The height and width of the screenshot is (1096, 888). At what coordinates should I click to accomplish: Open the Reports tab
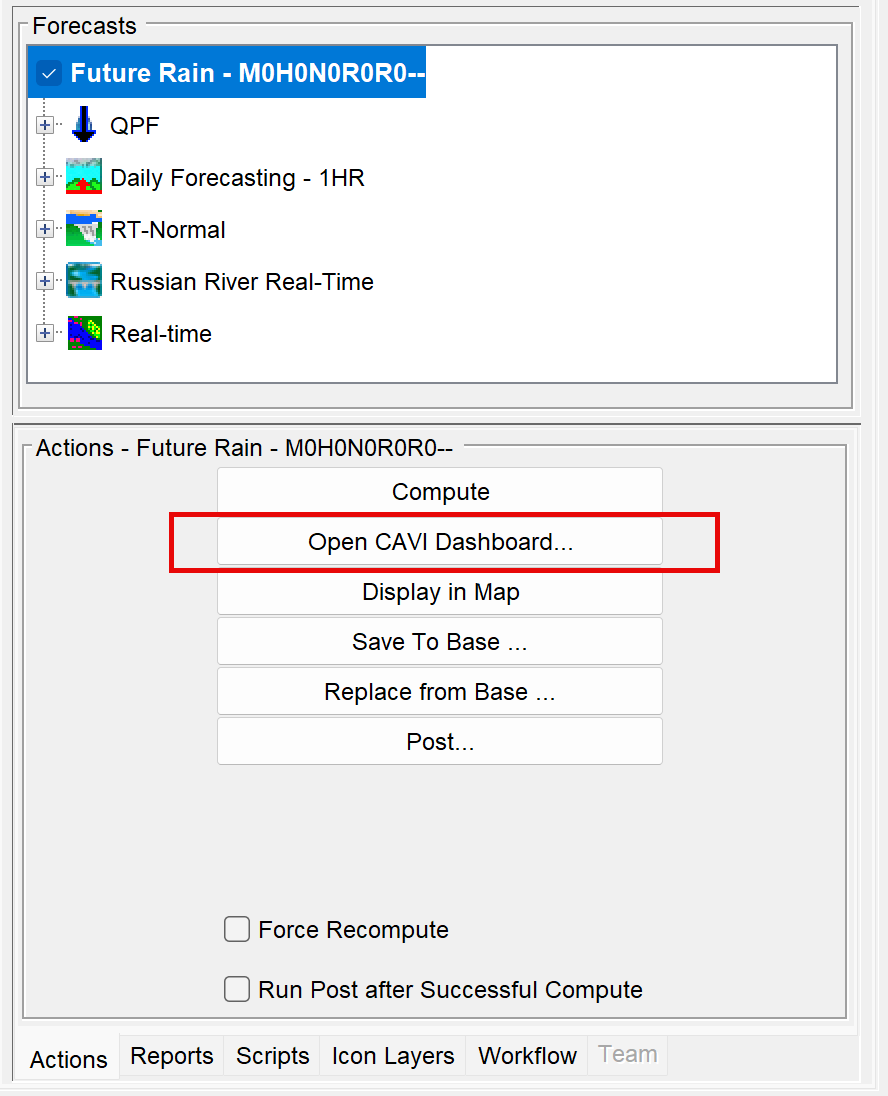pos(171,1055)
